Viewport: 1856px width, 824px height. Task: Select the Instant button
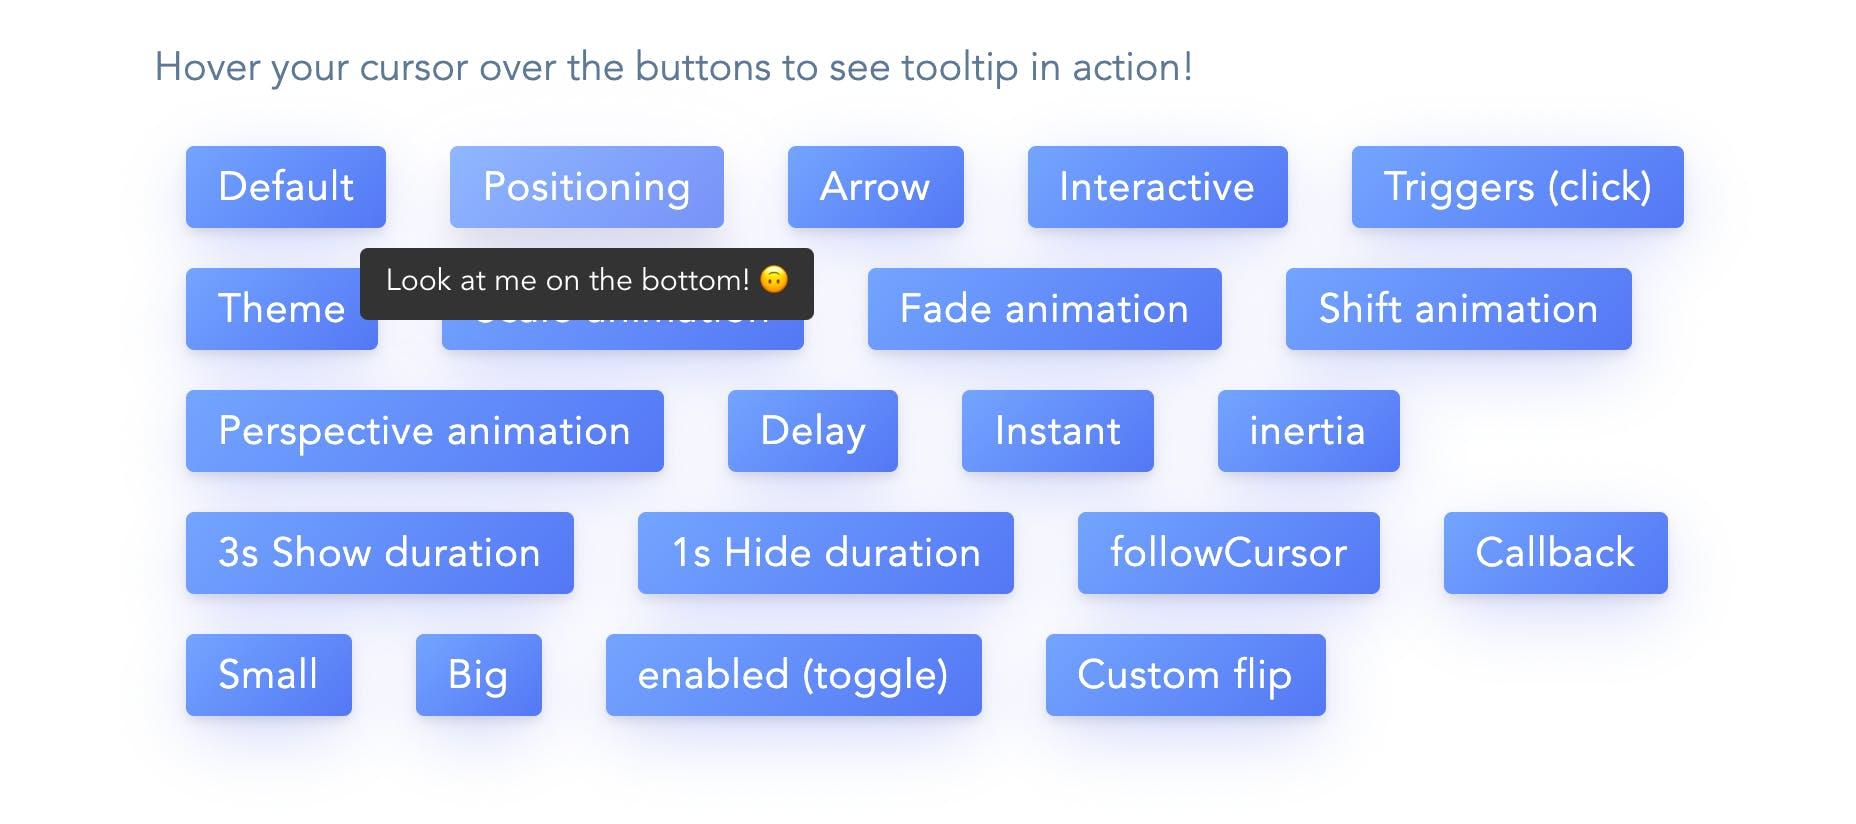click(x=1057, y=431)
